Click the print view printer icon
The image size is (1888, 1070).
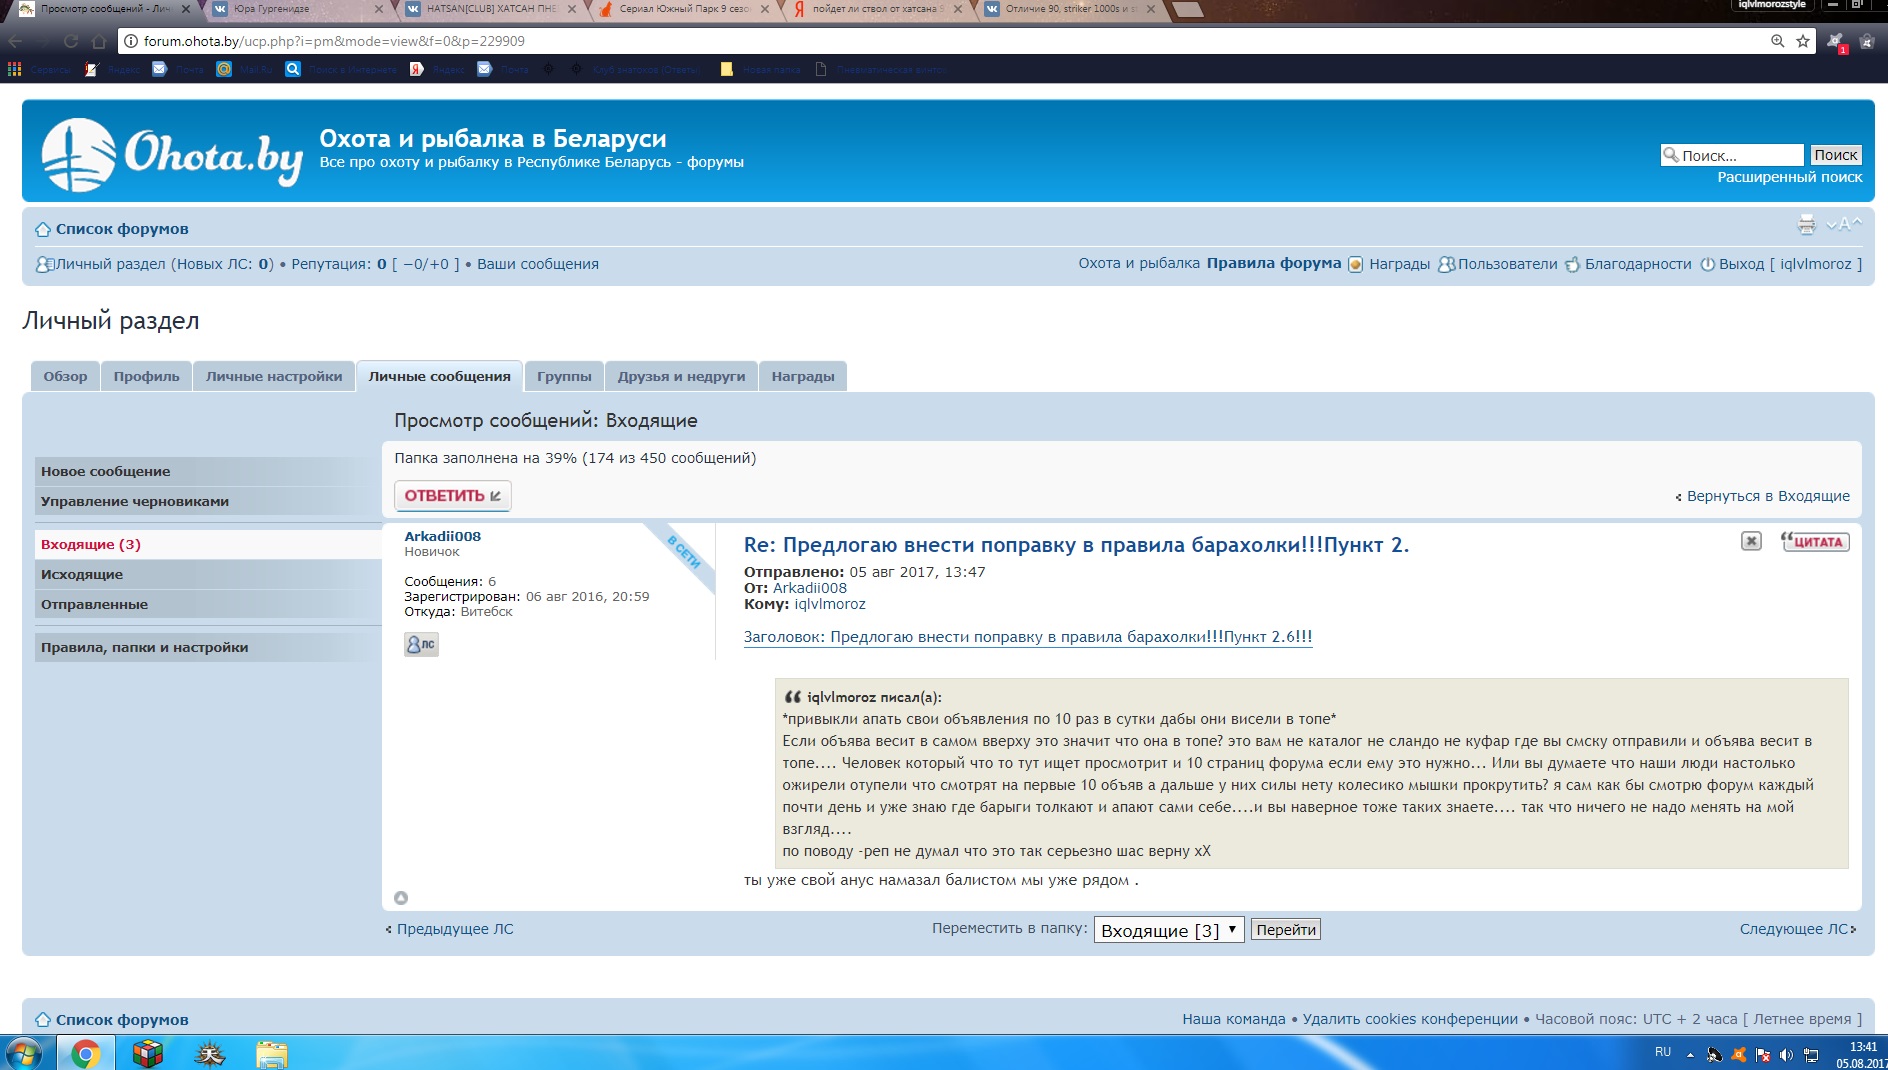tap(1806, 225)
